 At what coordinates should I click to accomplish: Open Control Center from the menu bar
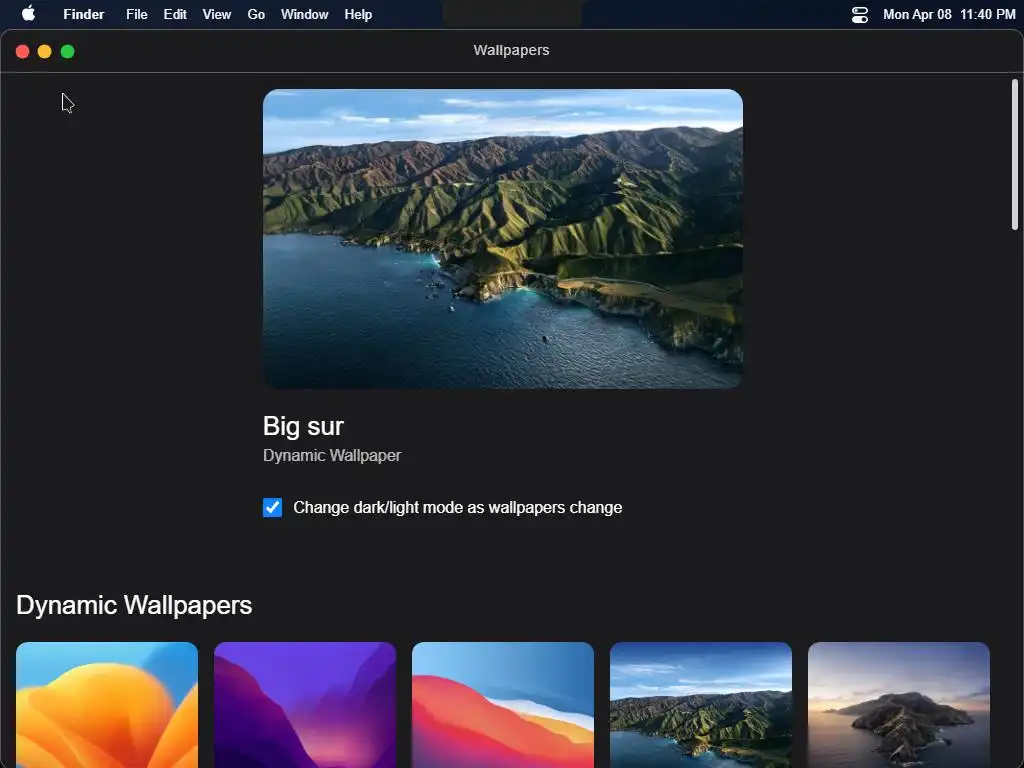(x=859, y=14)
